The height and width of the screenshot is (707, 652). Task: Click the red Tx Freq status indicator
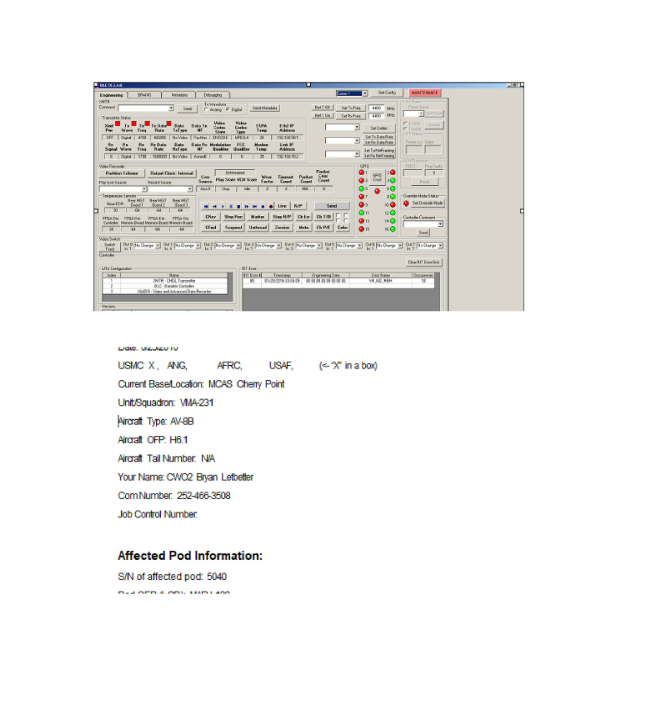coord(146,124)
